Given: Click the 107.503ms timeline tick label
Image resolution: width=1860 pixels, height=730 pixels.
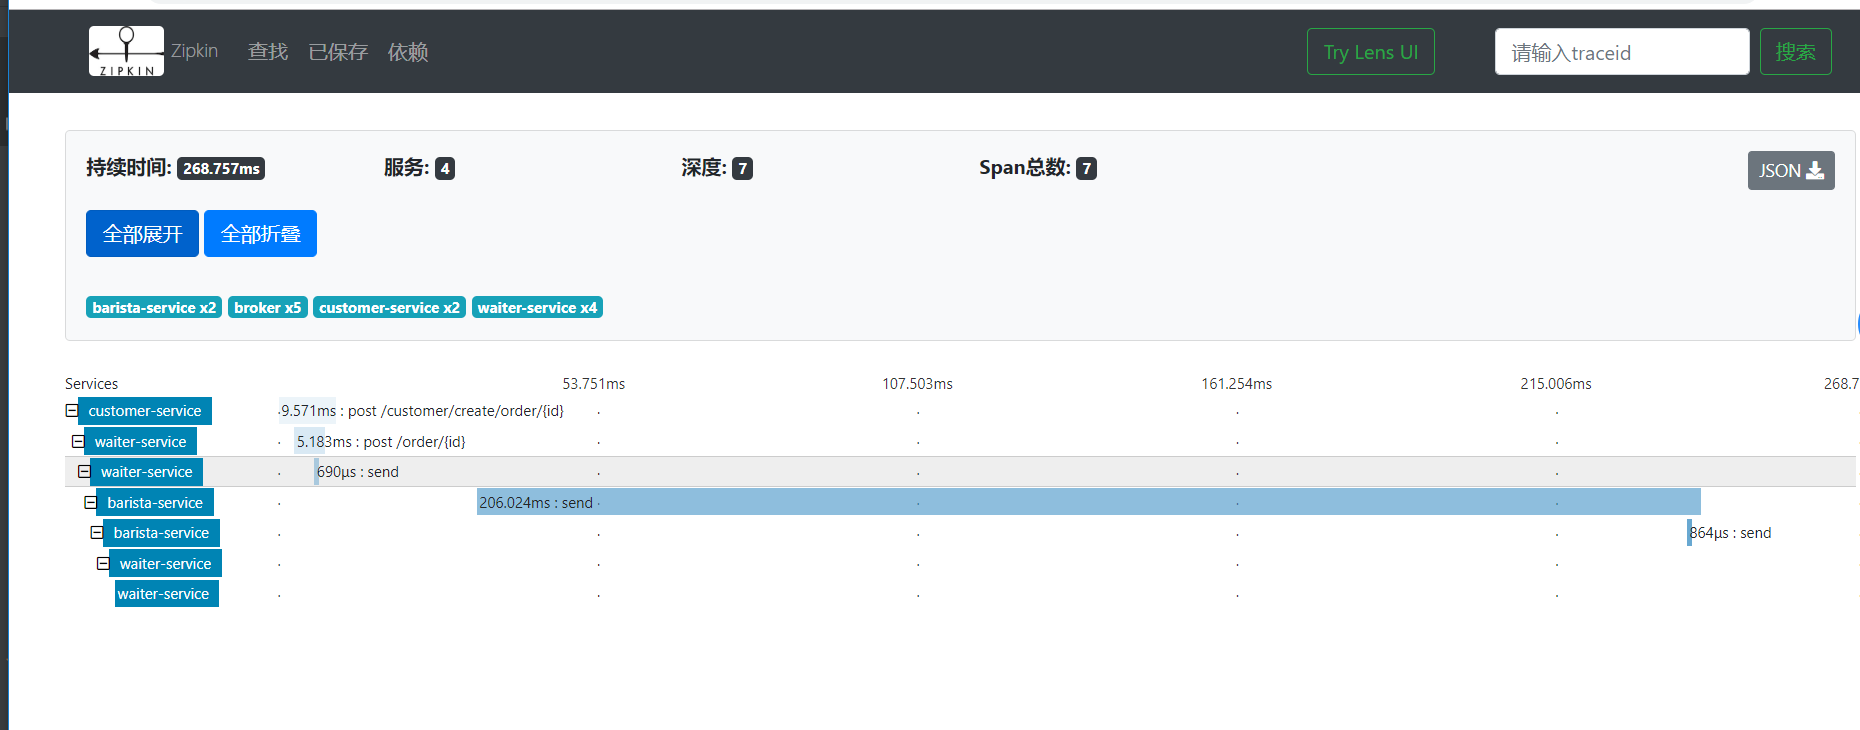Looking at the screenshot, I should coord(917,384).
